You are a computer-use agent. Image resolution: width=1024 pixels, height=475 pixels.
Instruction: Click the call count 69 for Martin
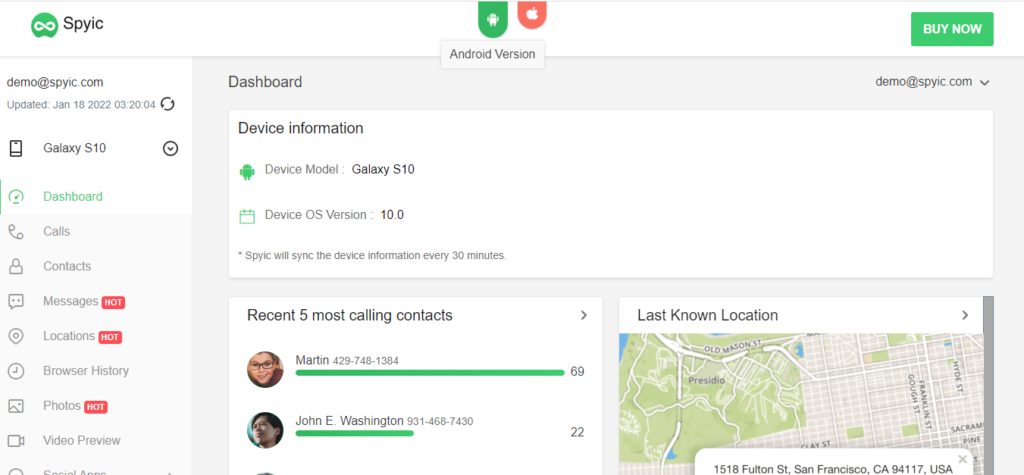point(577,372)
